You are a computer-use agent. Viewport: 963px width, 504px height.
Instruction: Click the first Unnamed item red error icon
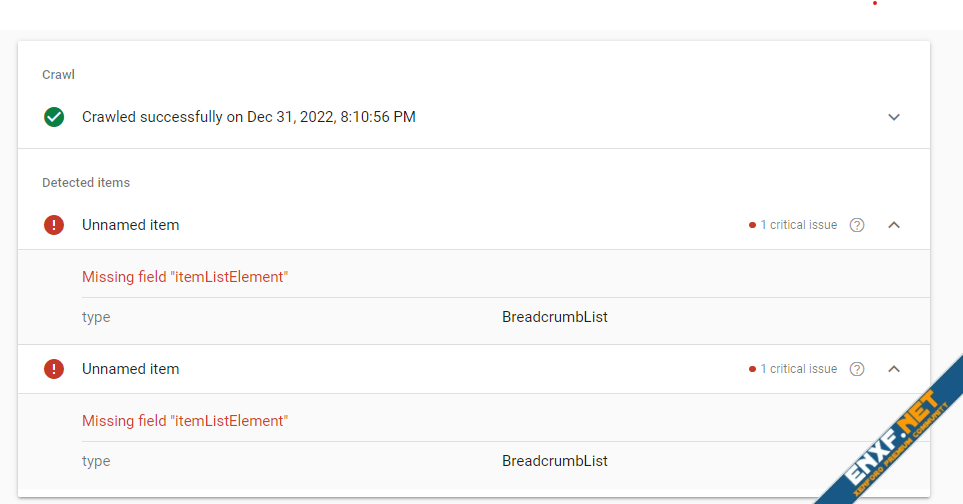54,225
